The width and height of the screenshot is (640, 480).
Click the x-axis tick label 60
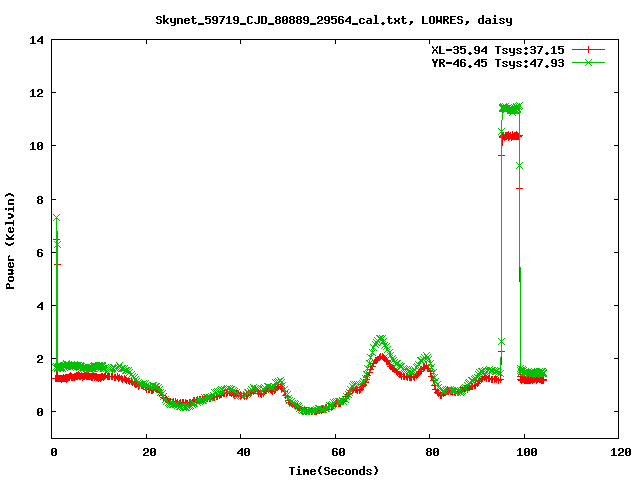pyautogui.click(x=338, y=452)
